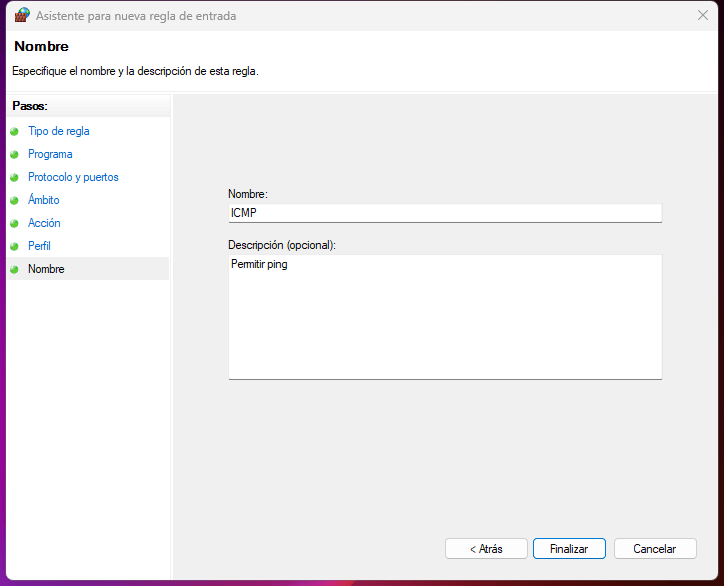Viewport: 724px width, 586px height.
Task: Click the green bullet beside Protocolo y puertos
Action: coord(14,177)
